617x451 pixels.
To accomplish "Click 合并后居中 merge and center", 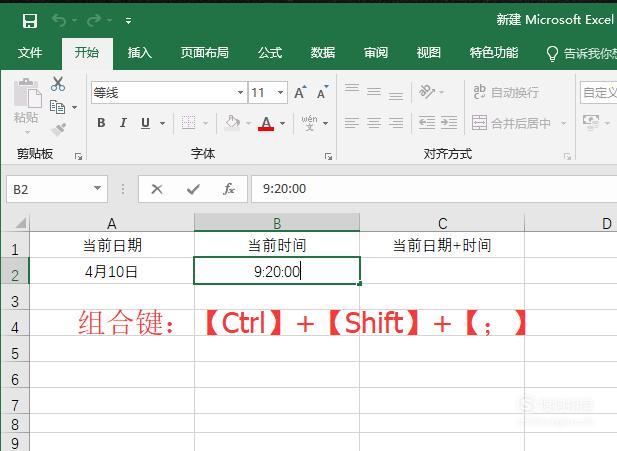I will (x=511, y=123).
